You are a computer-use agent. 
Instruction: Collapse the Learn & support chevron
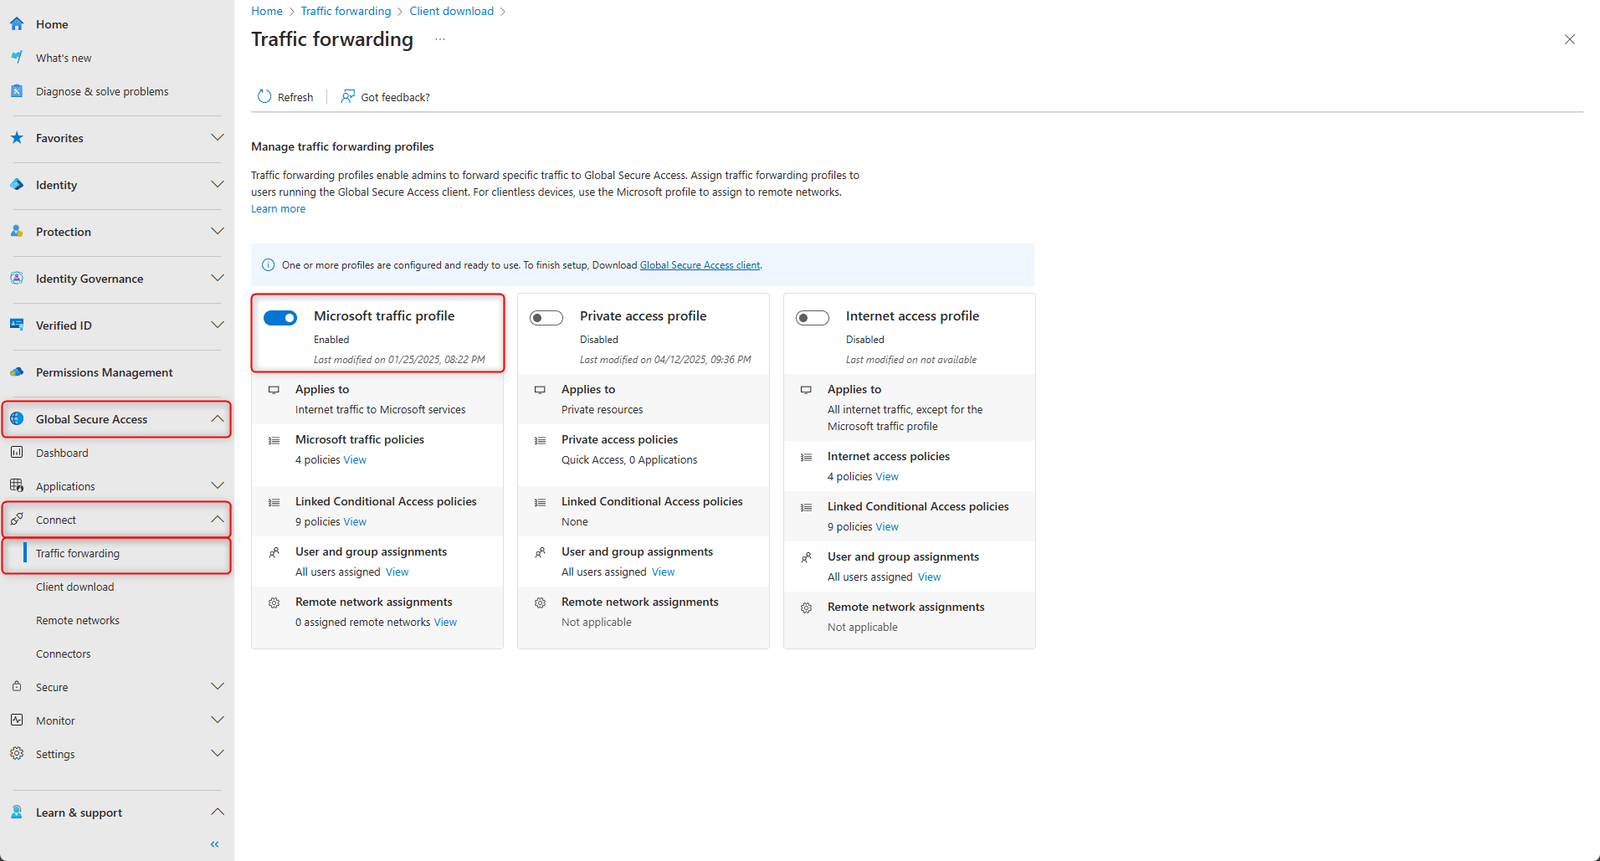(217, 812)
